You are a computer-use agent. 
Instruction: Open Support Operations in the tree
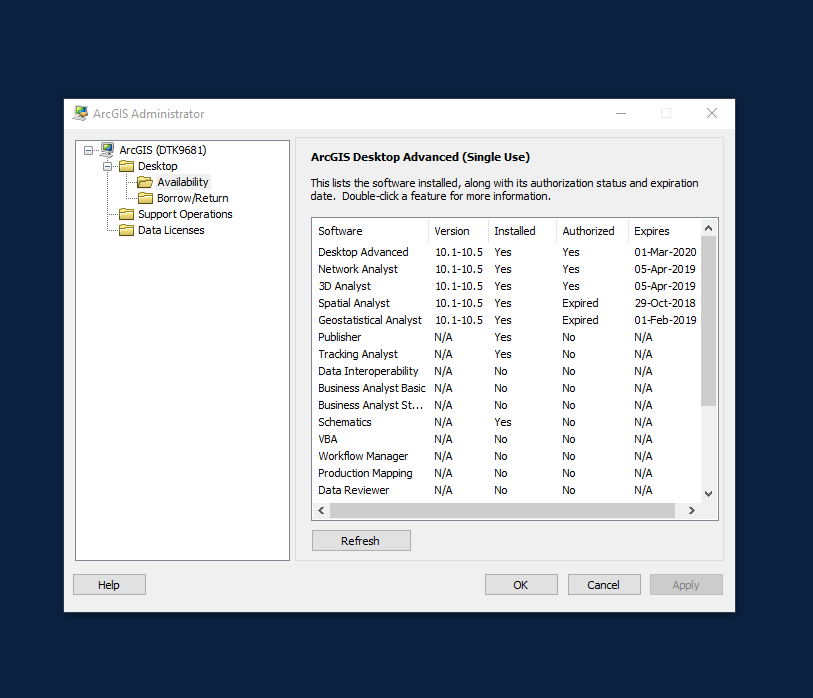(185, 214)
